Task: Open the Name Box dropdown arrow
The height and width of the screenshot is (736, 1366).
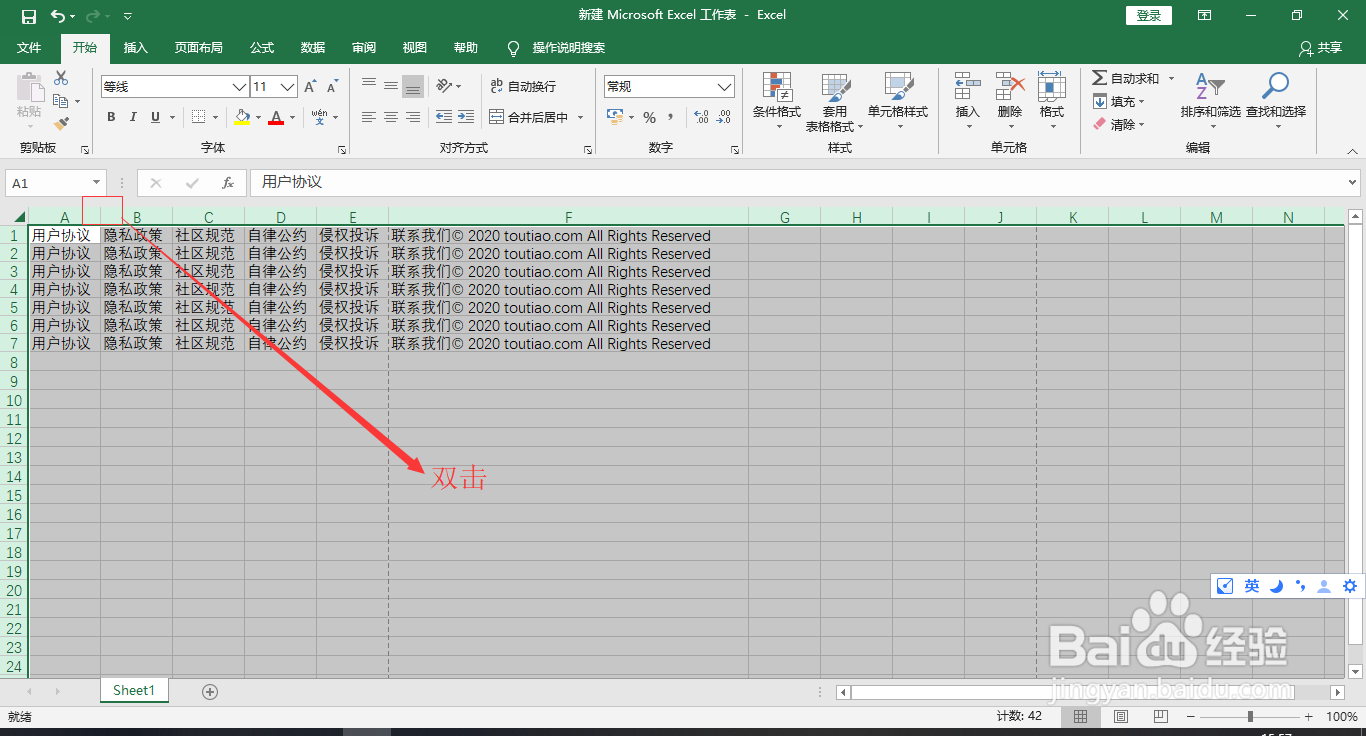Action: click(97, 183)
